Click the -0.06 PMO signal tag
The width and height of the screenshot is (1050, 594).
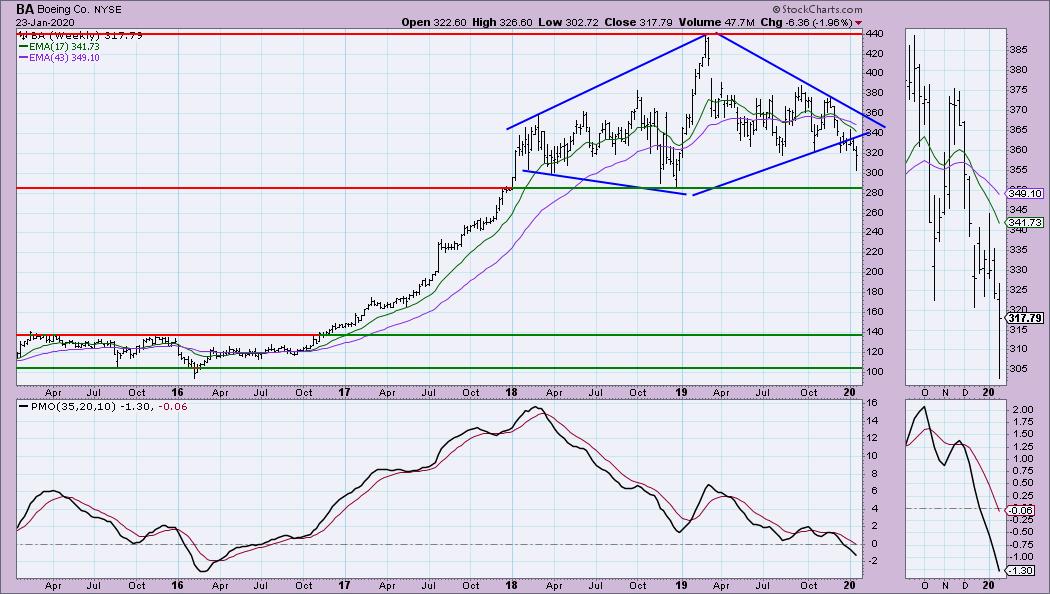point(1021,510)
